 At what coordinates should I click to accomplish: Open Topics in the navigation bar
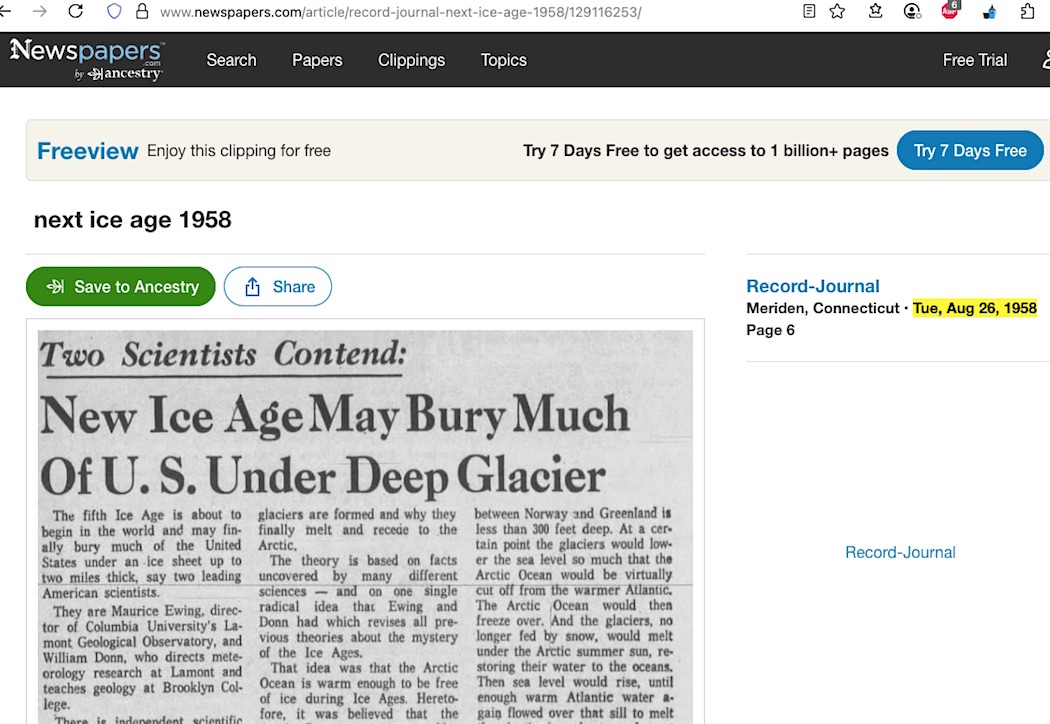point(503,60)
